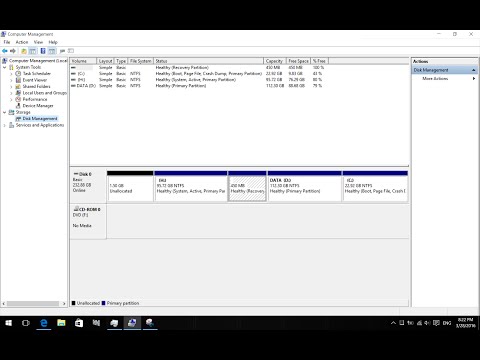480x360 pixels.
Task: Sort by the % Free column header
Action: click(319, 61)
